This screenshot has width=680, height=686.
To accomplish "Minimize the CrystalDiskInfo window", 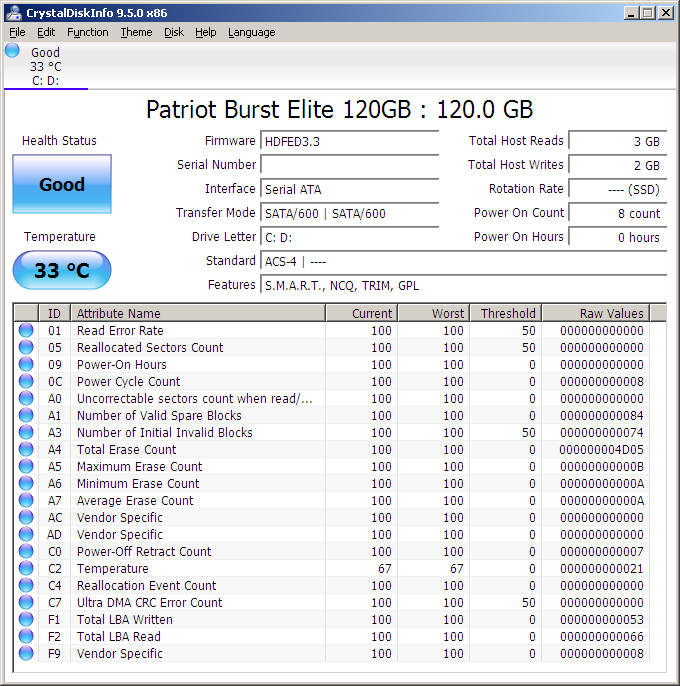I will coord(631,13).
